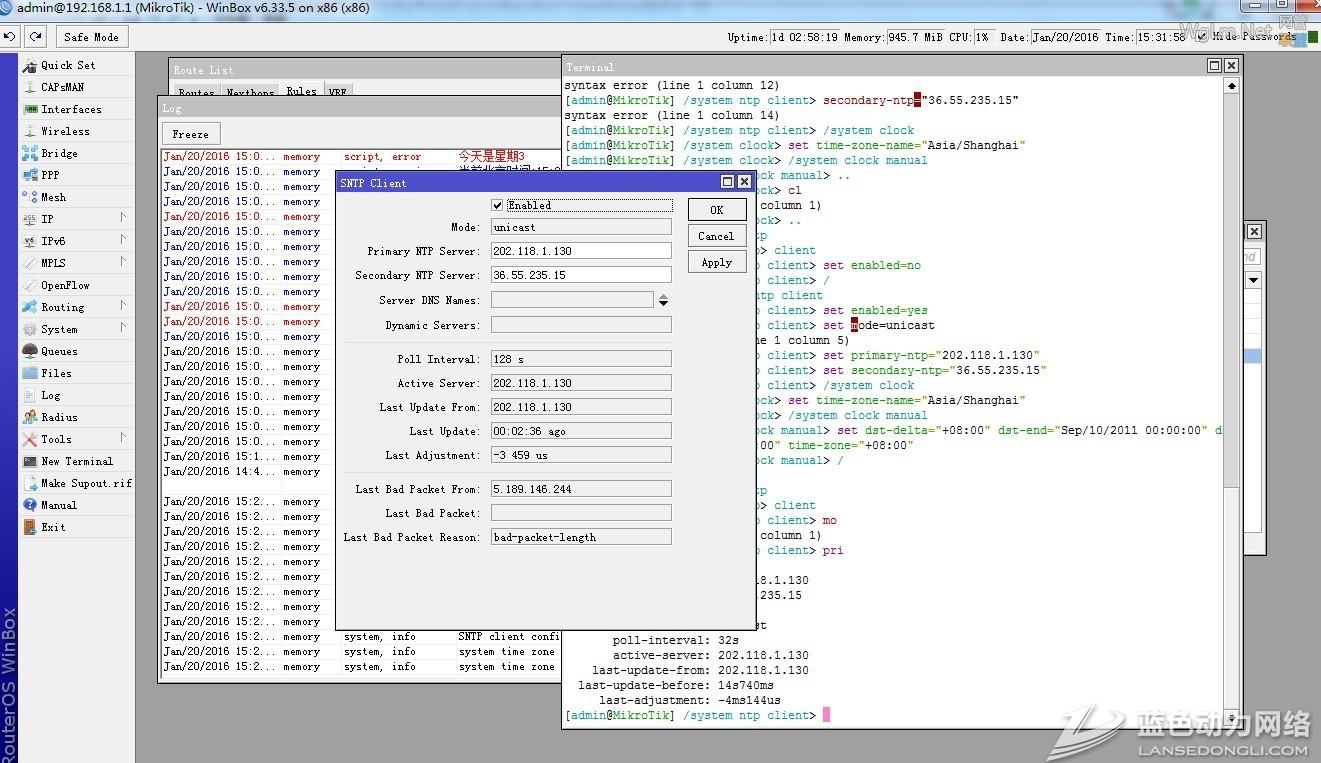Click the Undo arrow icon in toolbar
Viewport: 1321px width, 763px height.
10,37
